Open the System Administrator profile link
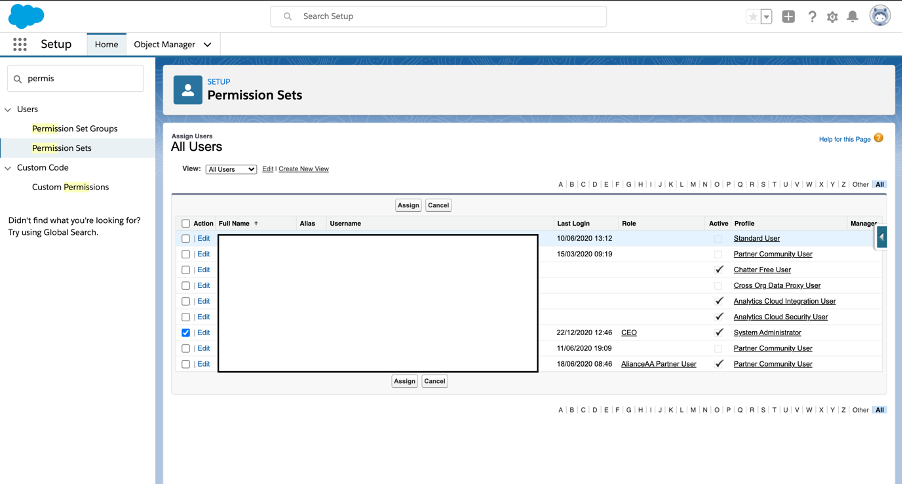Image resolution: width=902 pixels, height=484 pixels. click(x=767, y=333)
